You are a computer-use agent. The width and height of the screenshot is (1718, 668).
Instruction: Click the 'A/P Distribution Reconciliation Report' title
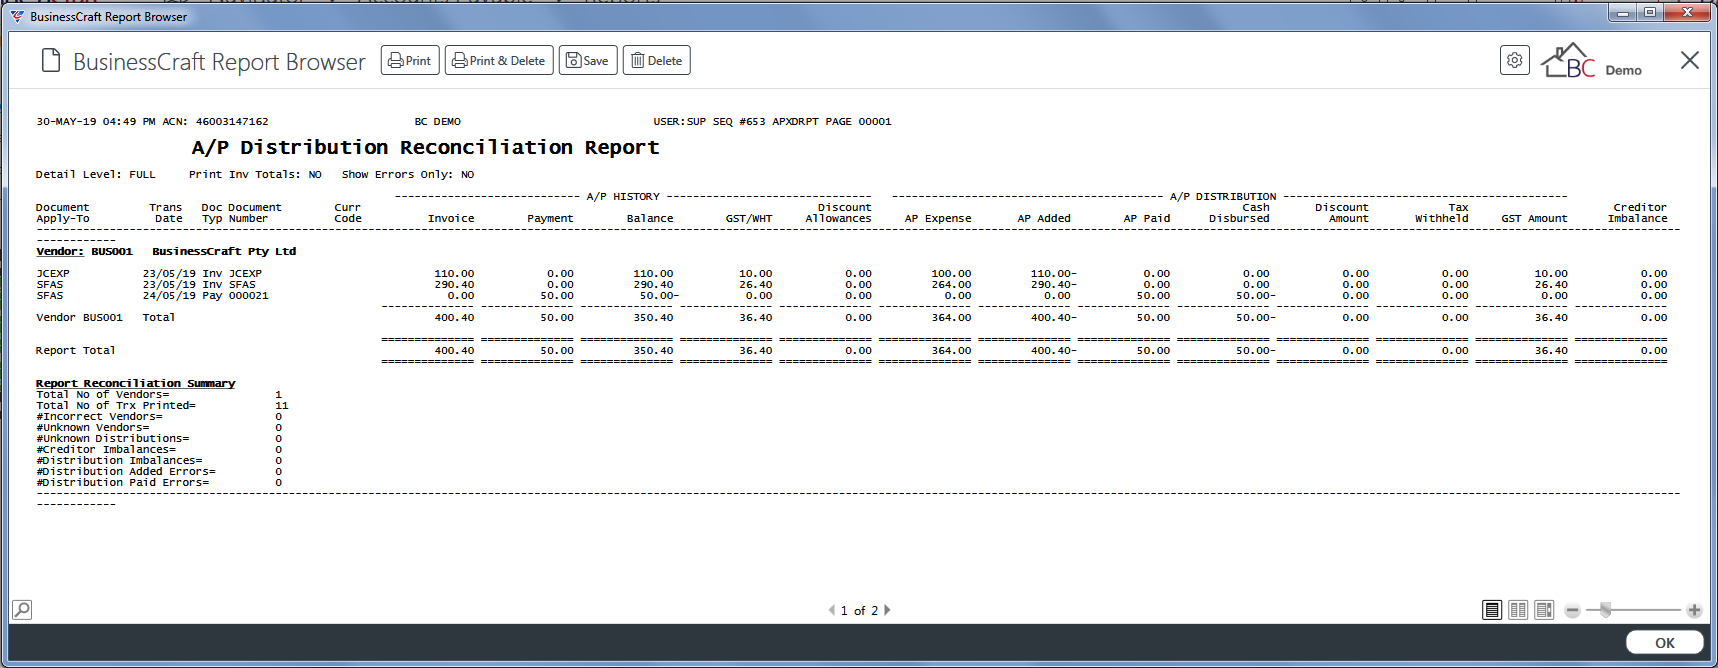click(x=425, y=147)
